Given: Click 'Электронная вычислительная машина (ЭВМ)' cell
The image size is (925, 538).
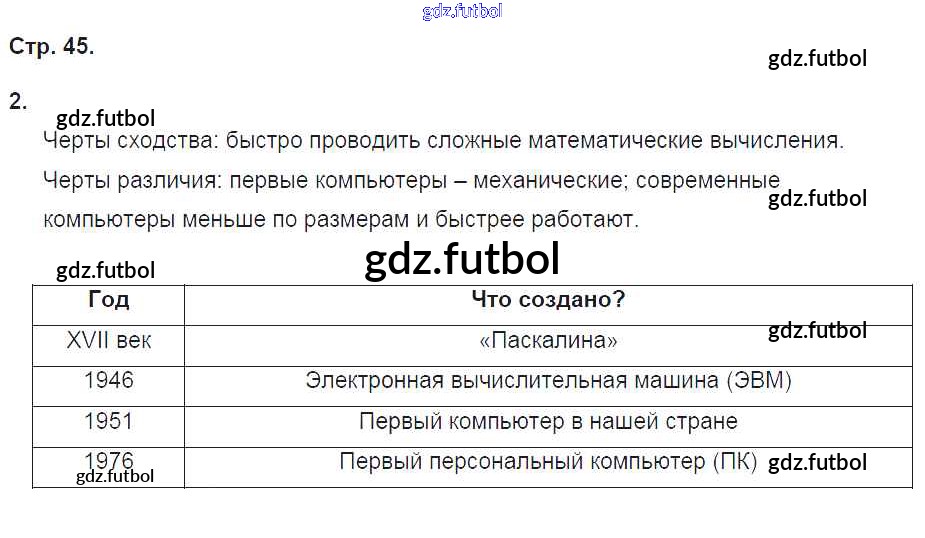Looking at the screenshot, I should (548, 381).
